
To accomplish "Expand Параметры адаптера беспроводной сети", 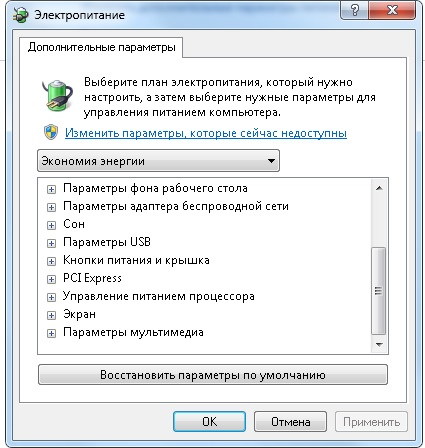I will 51,207.
